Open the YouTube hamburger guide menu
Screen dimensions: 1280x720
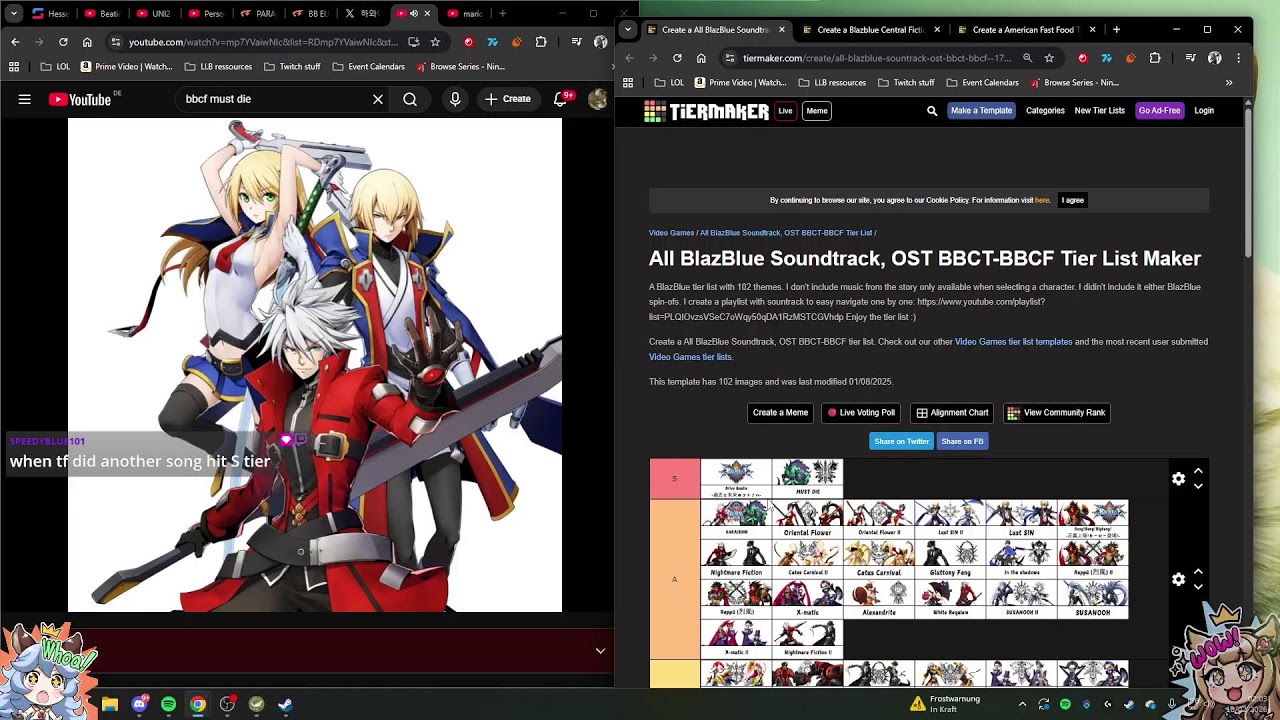point(25,99)
